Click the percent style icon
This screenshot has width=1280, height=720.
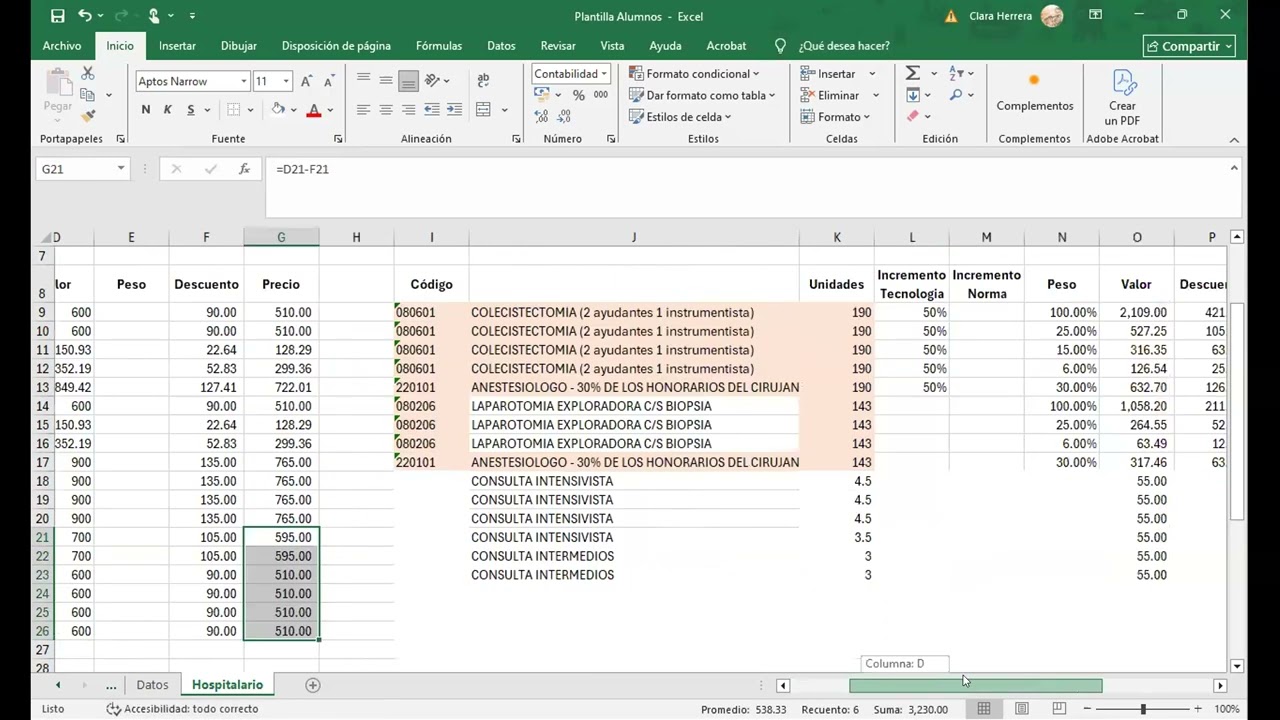tap(578, 95)
